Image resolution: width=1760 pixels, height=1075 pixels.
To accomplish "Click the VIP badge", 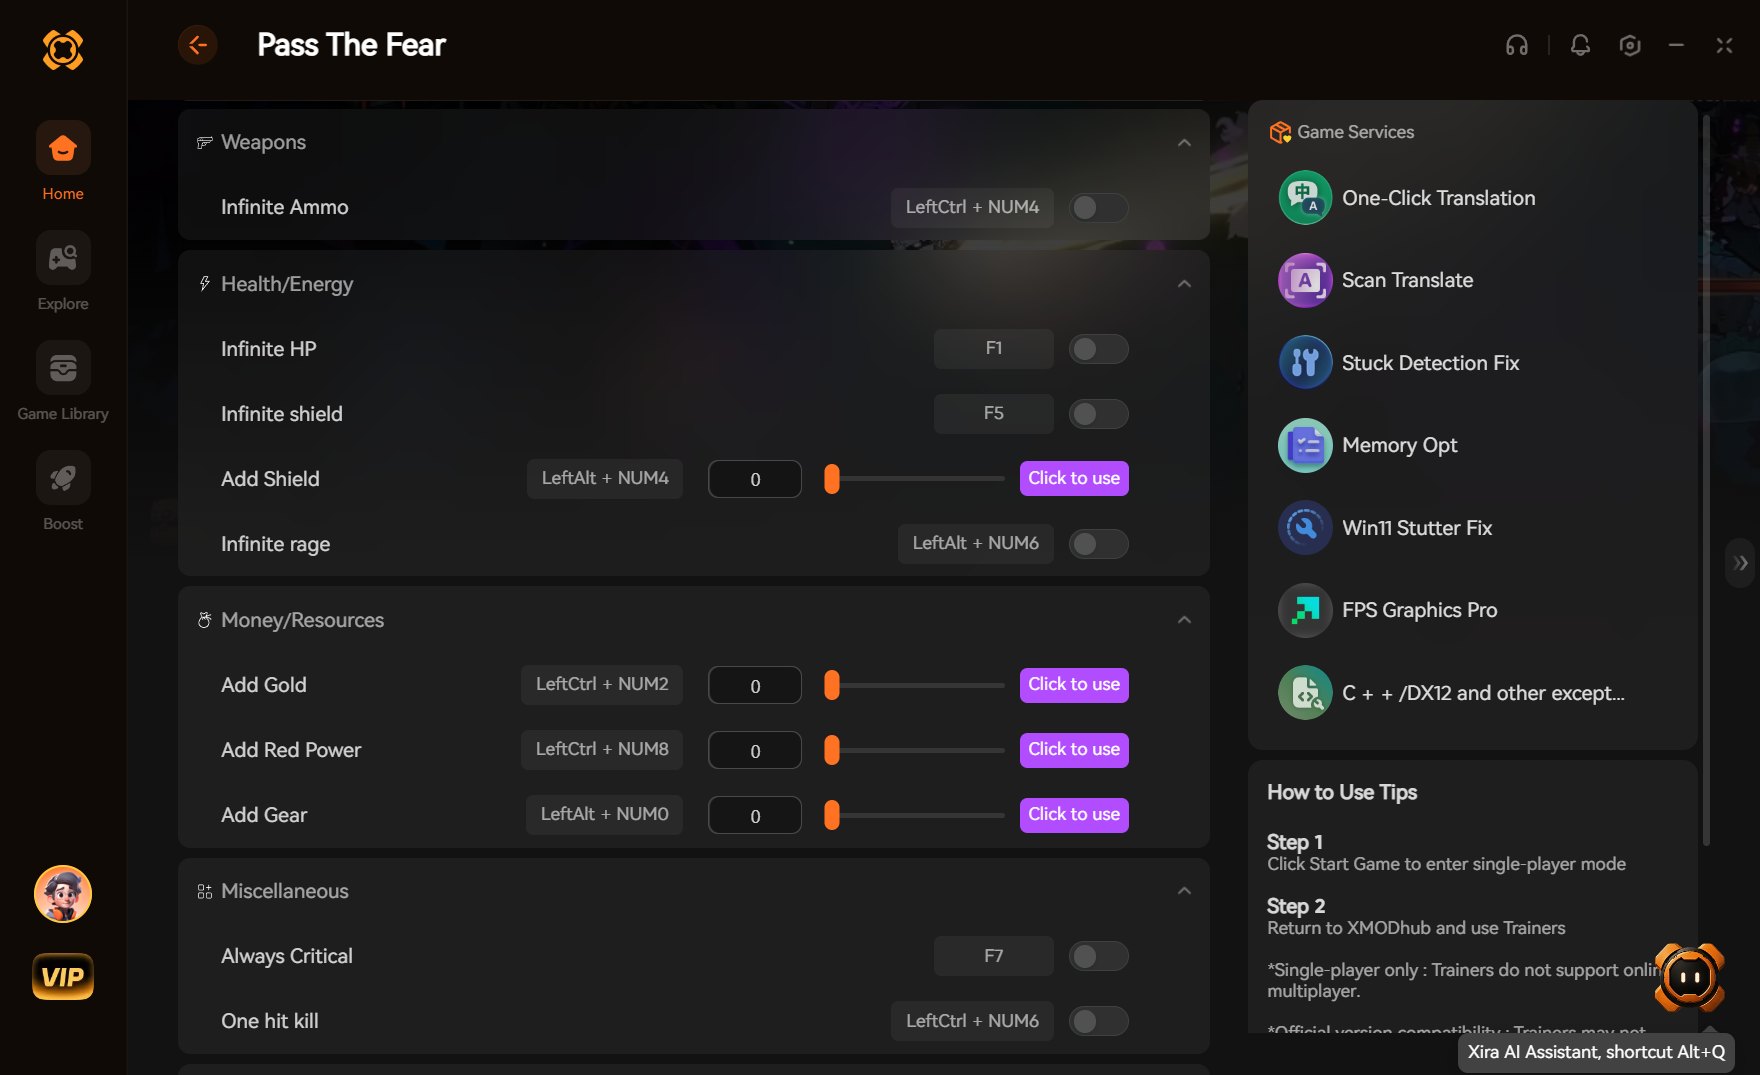I will tap(63, 977).
